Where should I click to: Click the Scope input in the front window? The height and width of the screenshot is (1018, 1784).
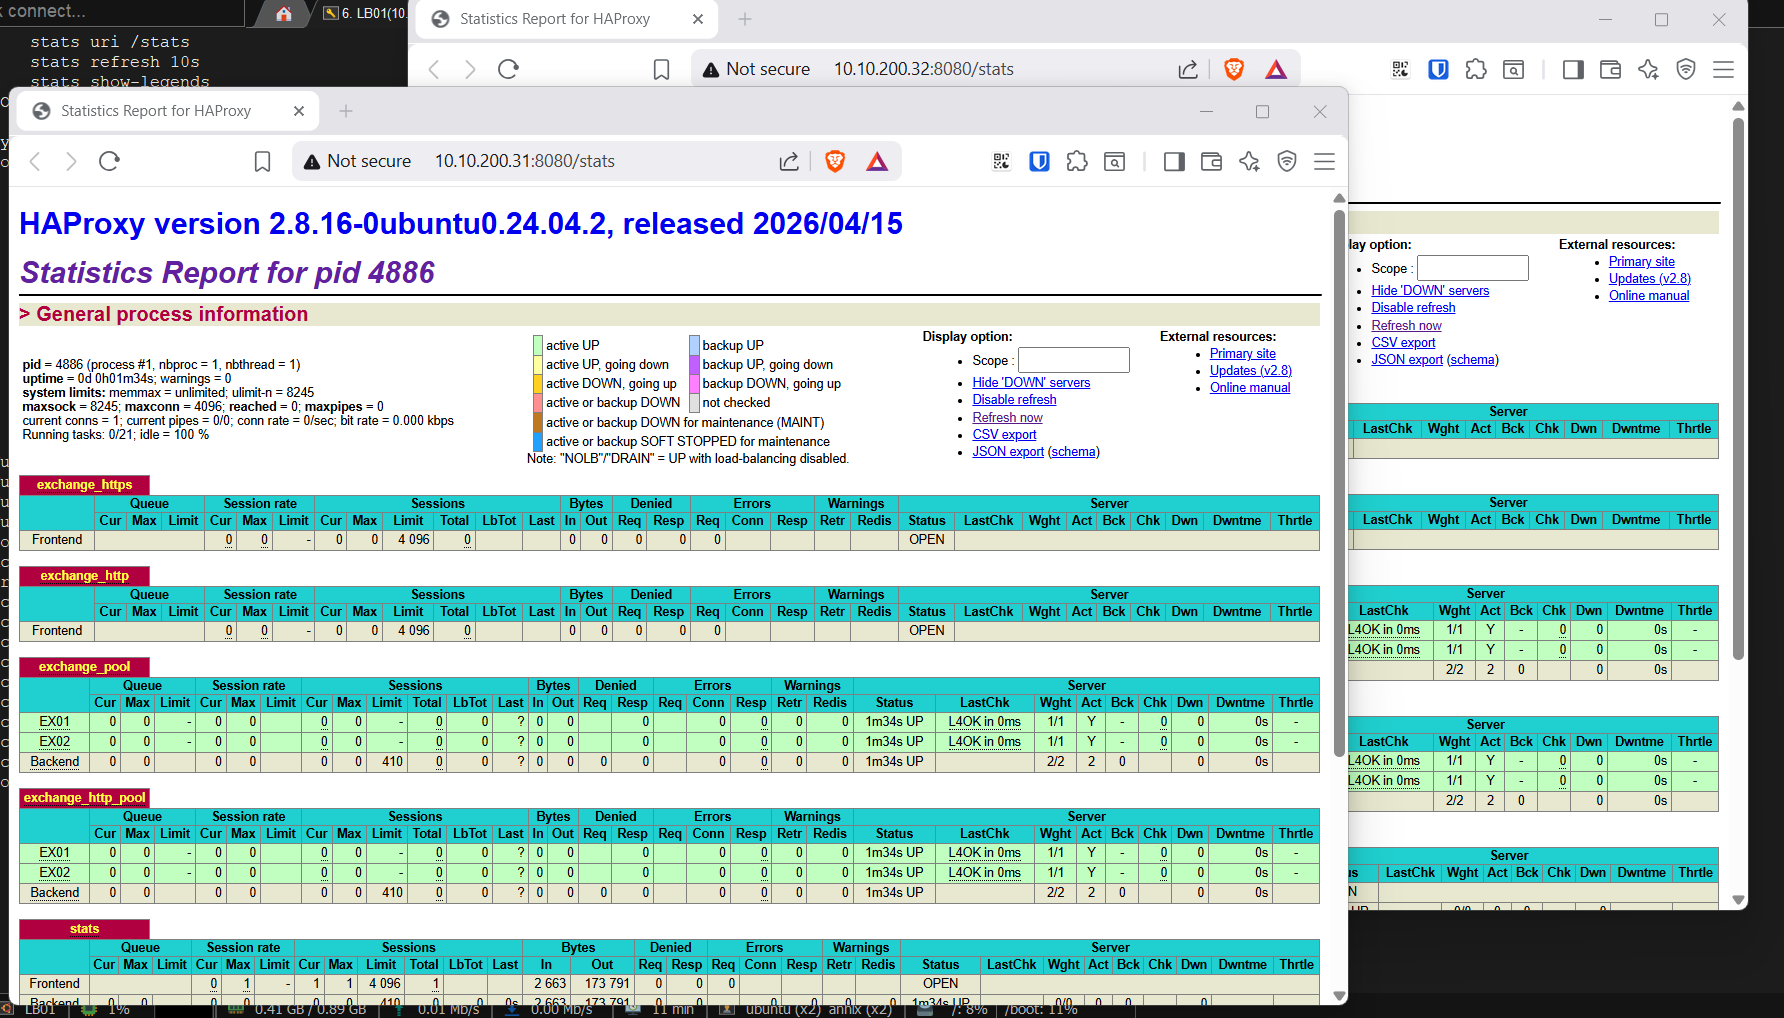coord(1074,360)
